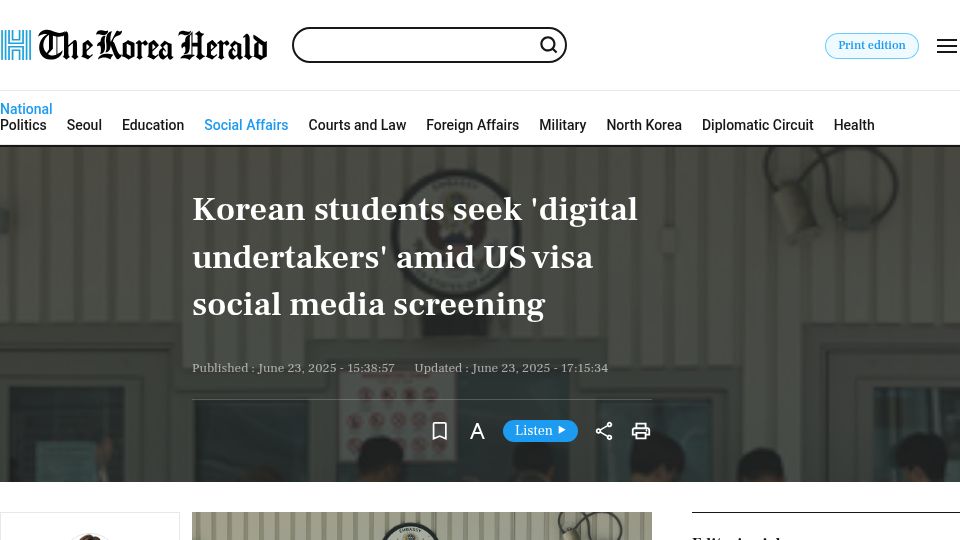
Task: Play article audio with Listen button
Action: coord(540,431)
